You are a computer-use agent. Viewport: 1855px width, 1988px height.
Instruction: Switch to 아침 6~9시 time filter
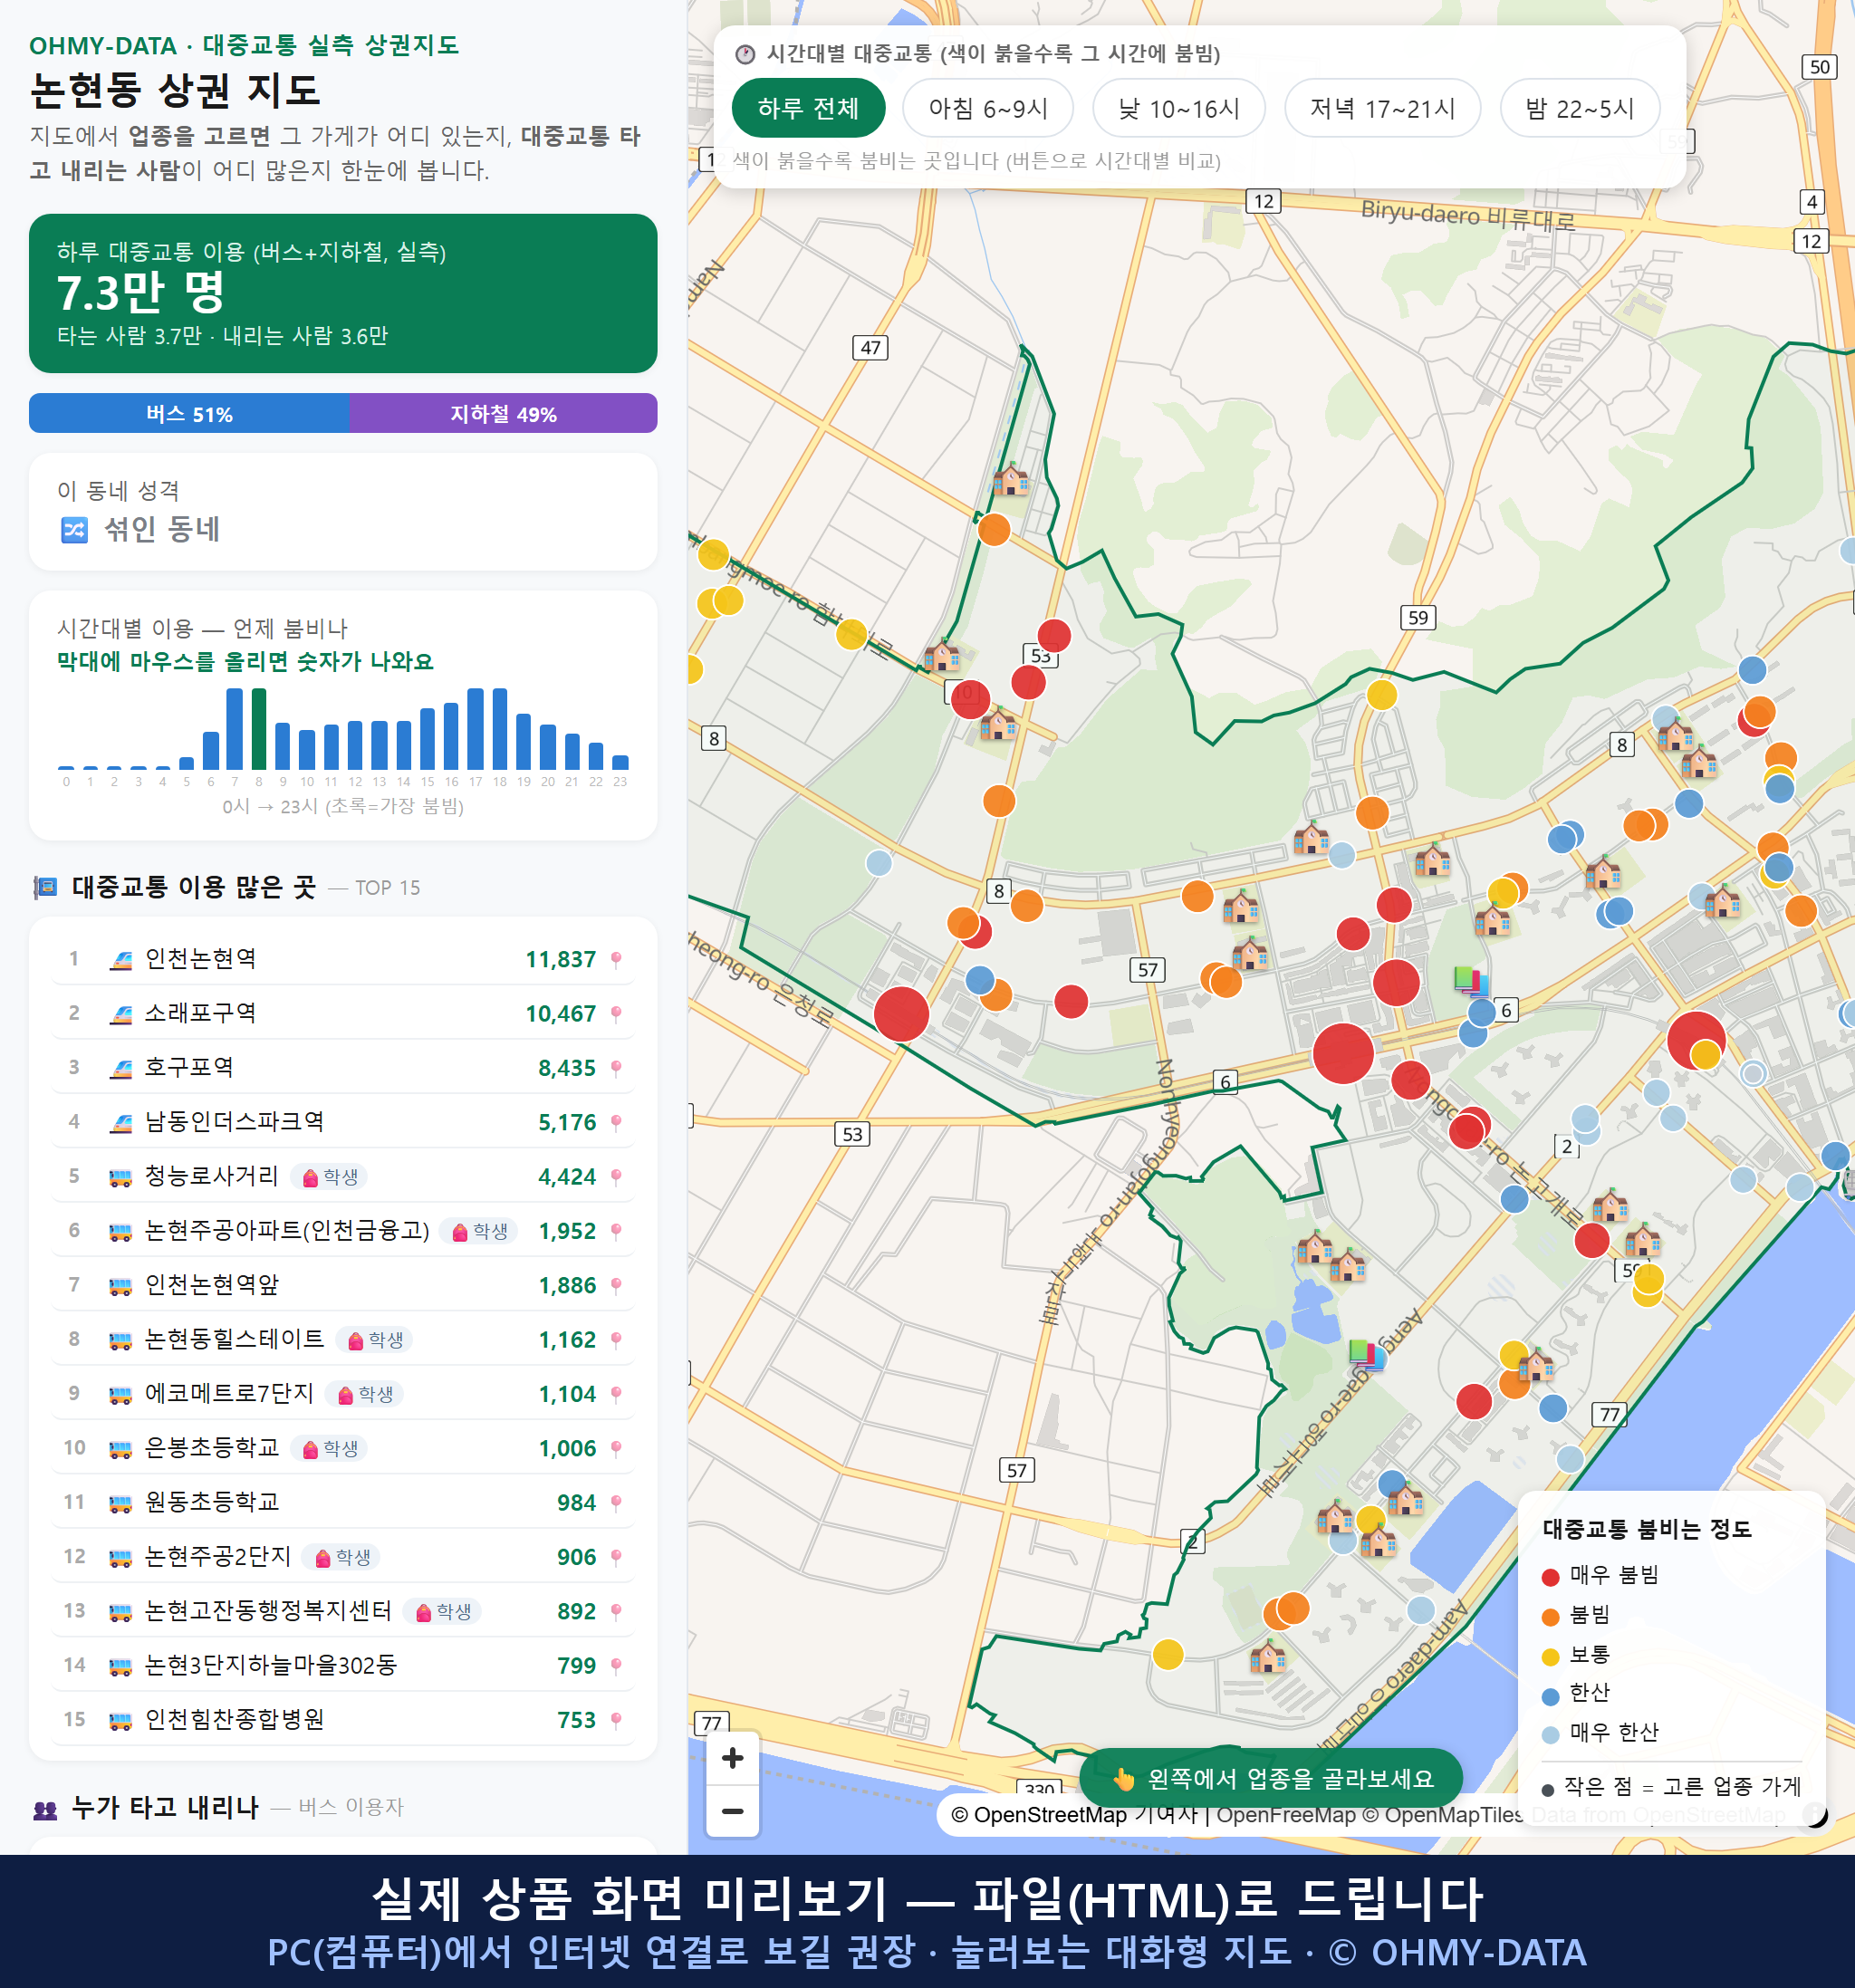pyautogui.click(x=988, y=108)
